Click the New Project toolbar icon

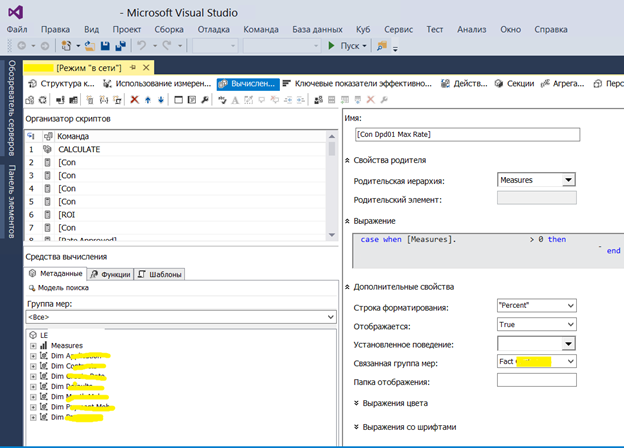coord(66,46)
